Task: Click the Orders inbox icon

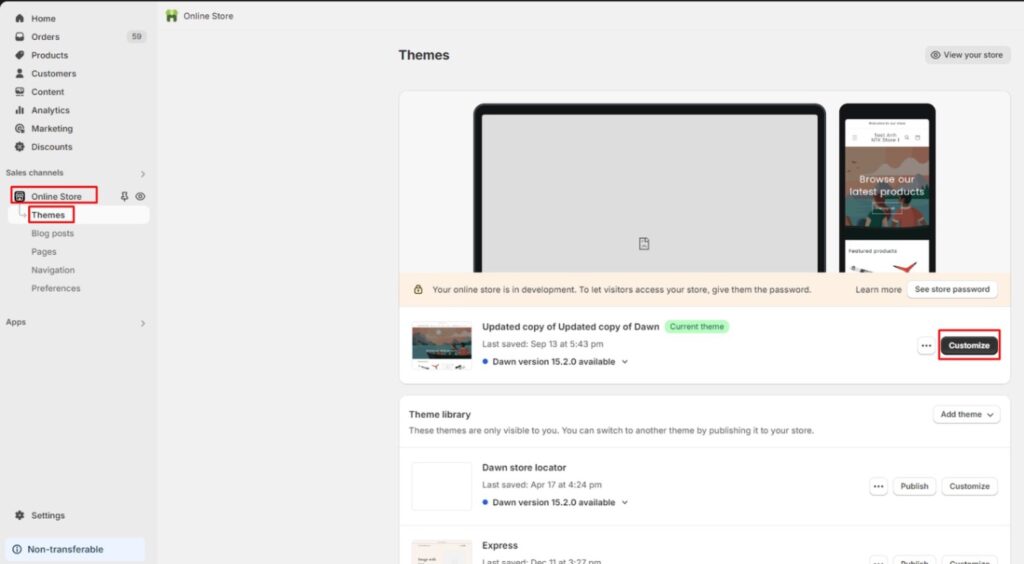Action: 20,37
